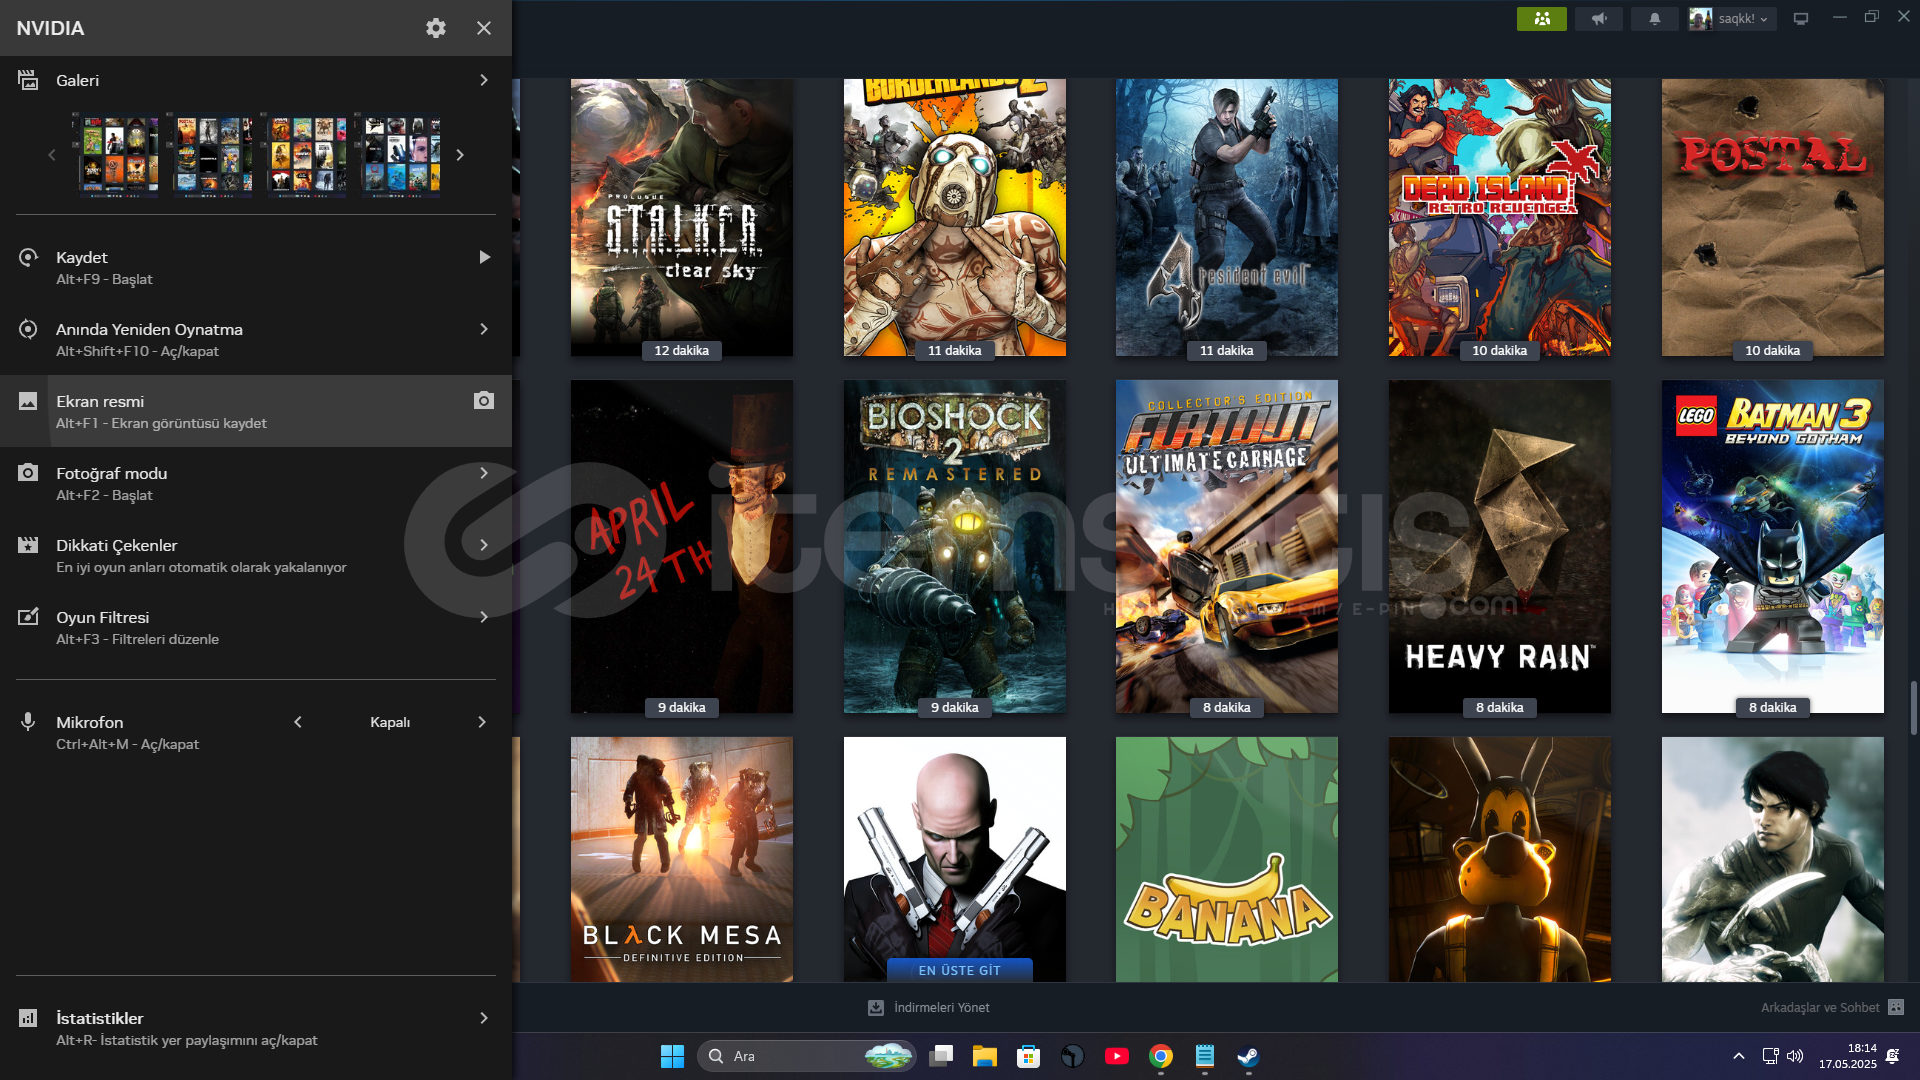Screen dimensions: 1920x1080
Task: Capture screenshot with the camera icon
Action: coord(484,400)
